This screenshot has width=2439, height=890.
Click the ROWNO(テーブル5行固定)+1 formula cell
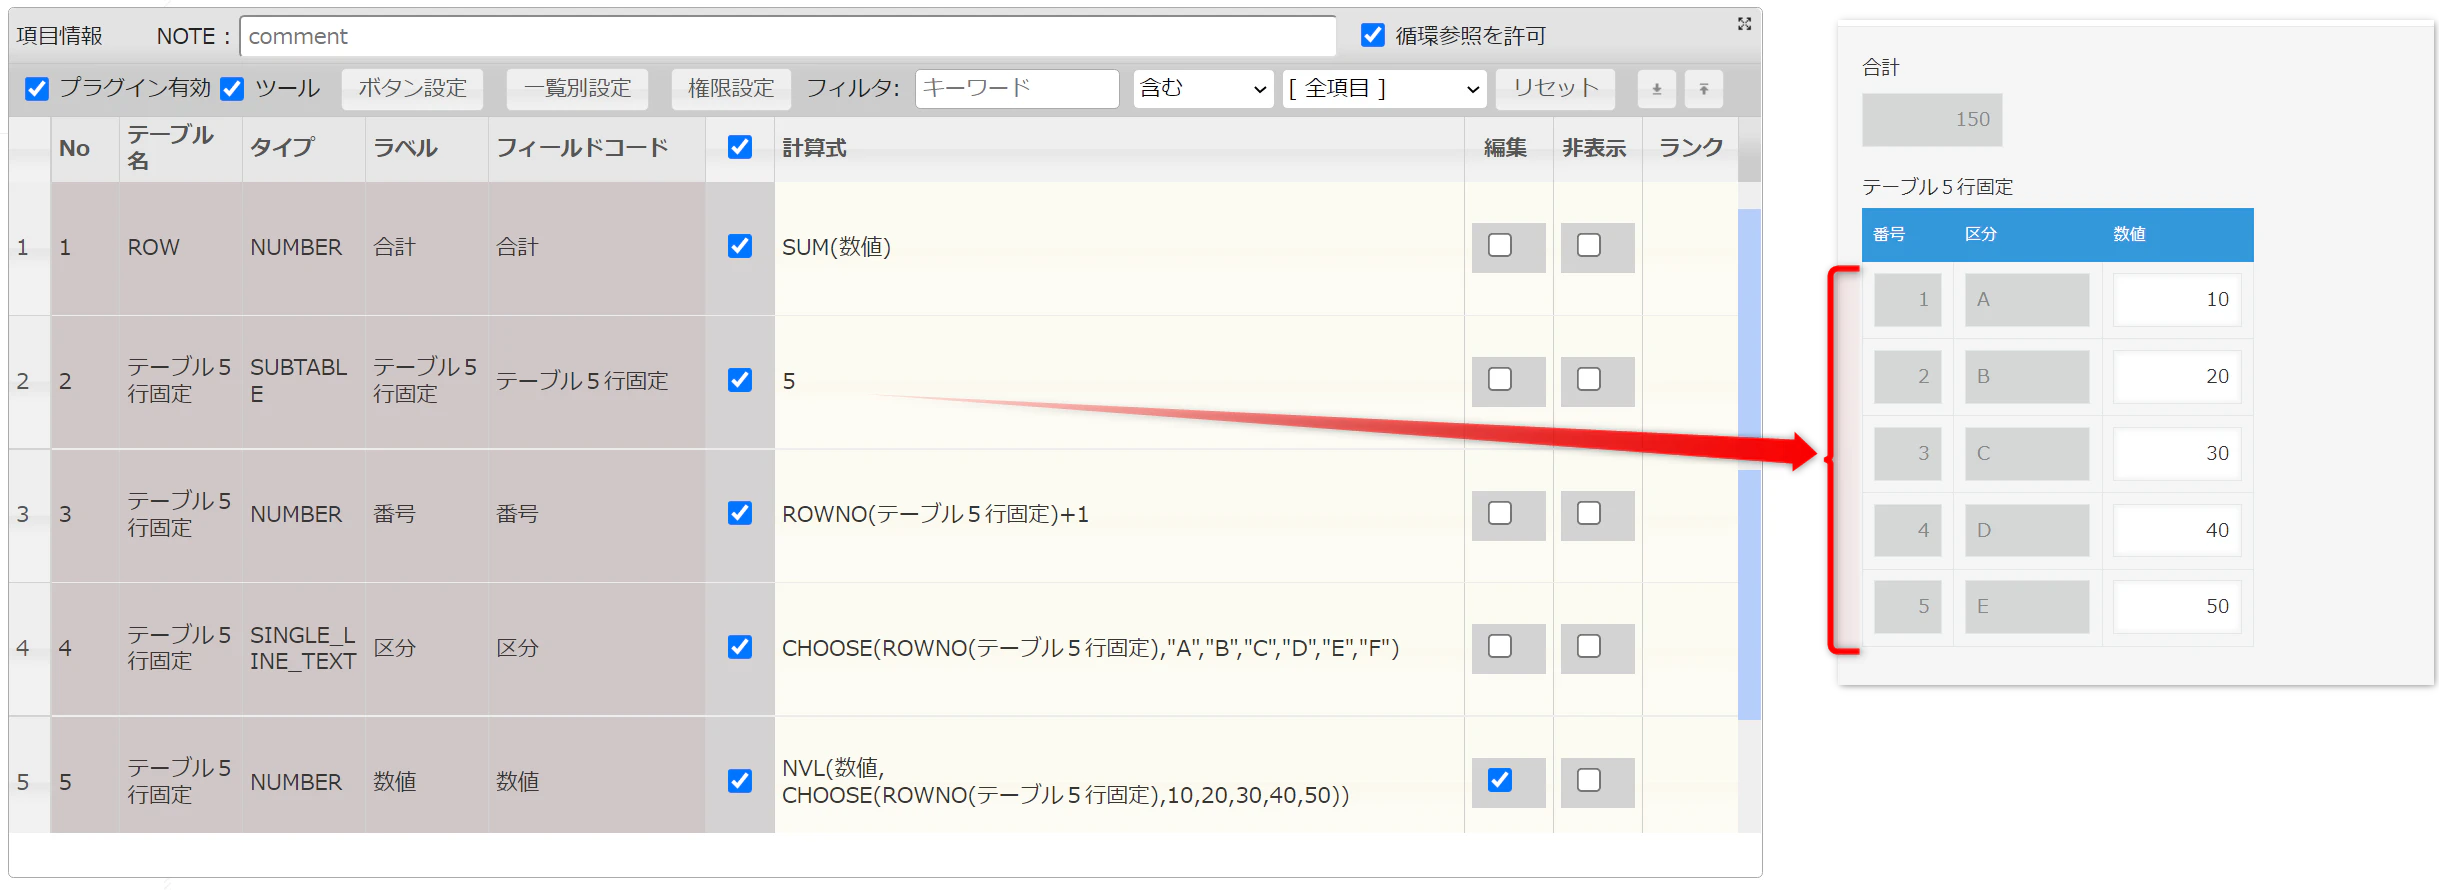pos(1119,516)
